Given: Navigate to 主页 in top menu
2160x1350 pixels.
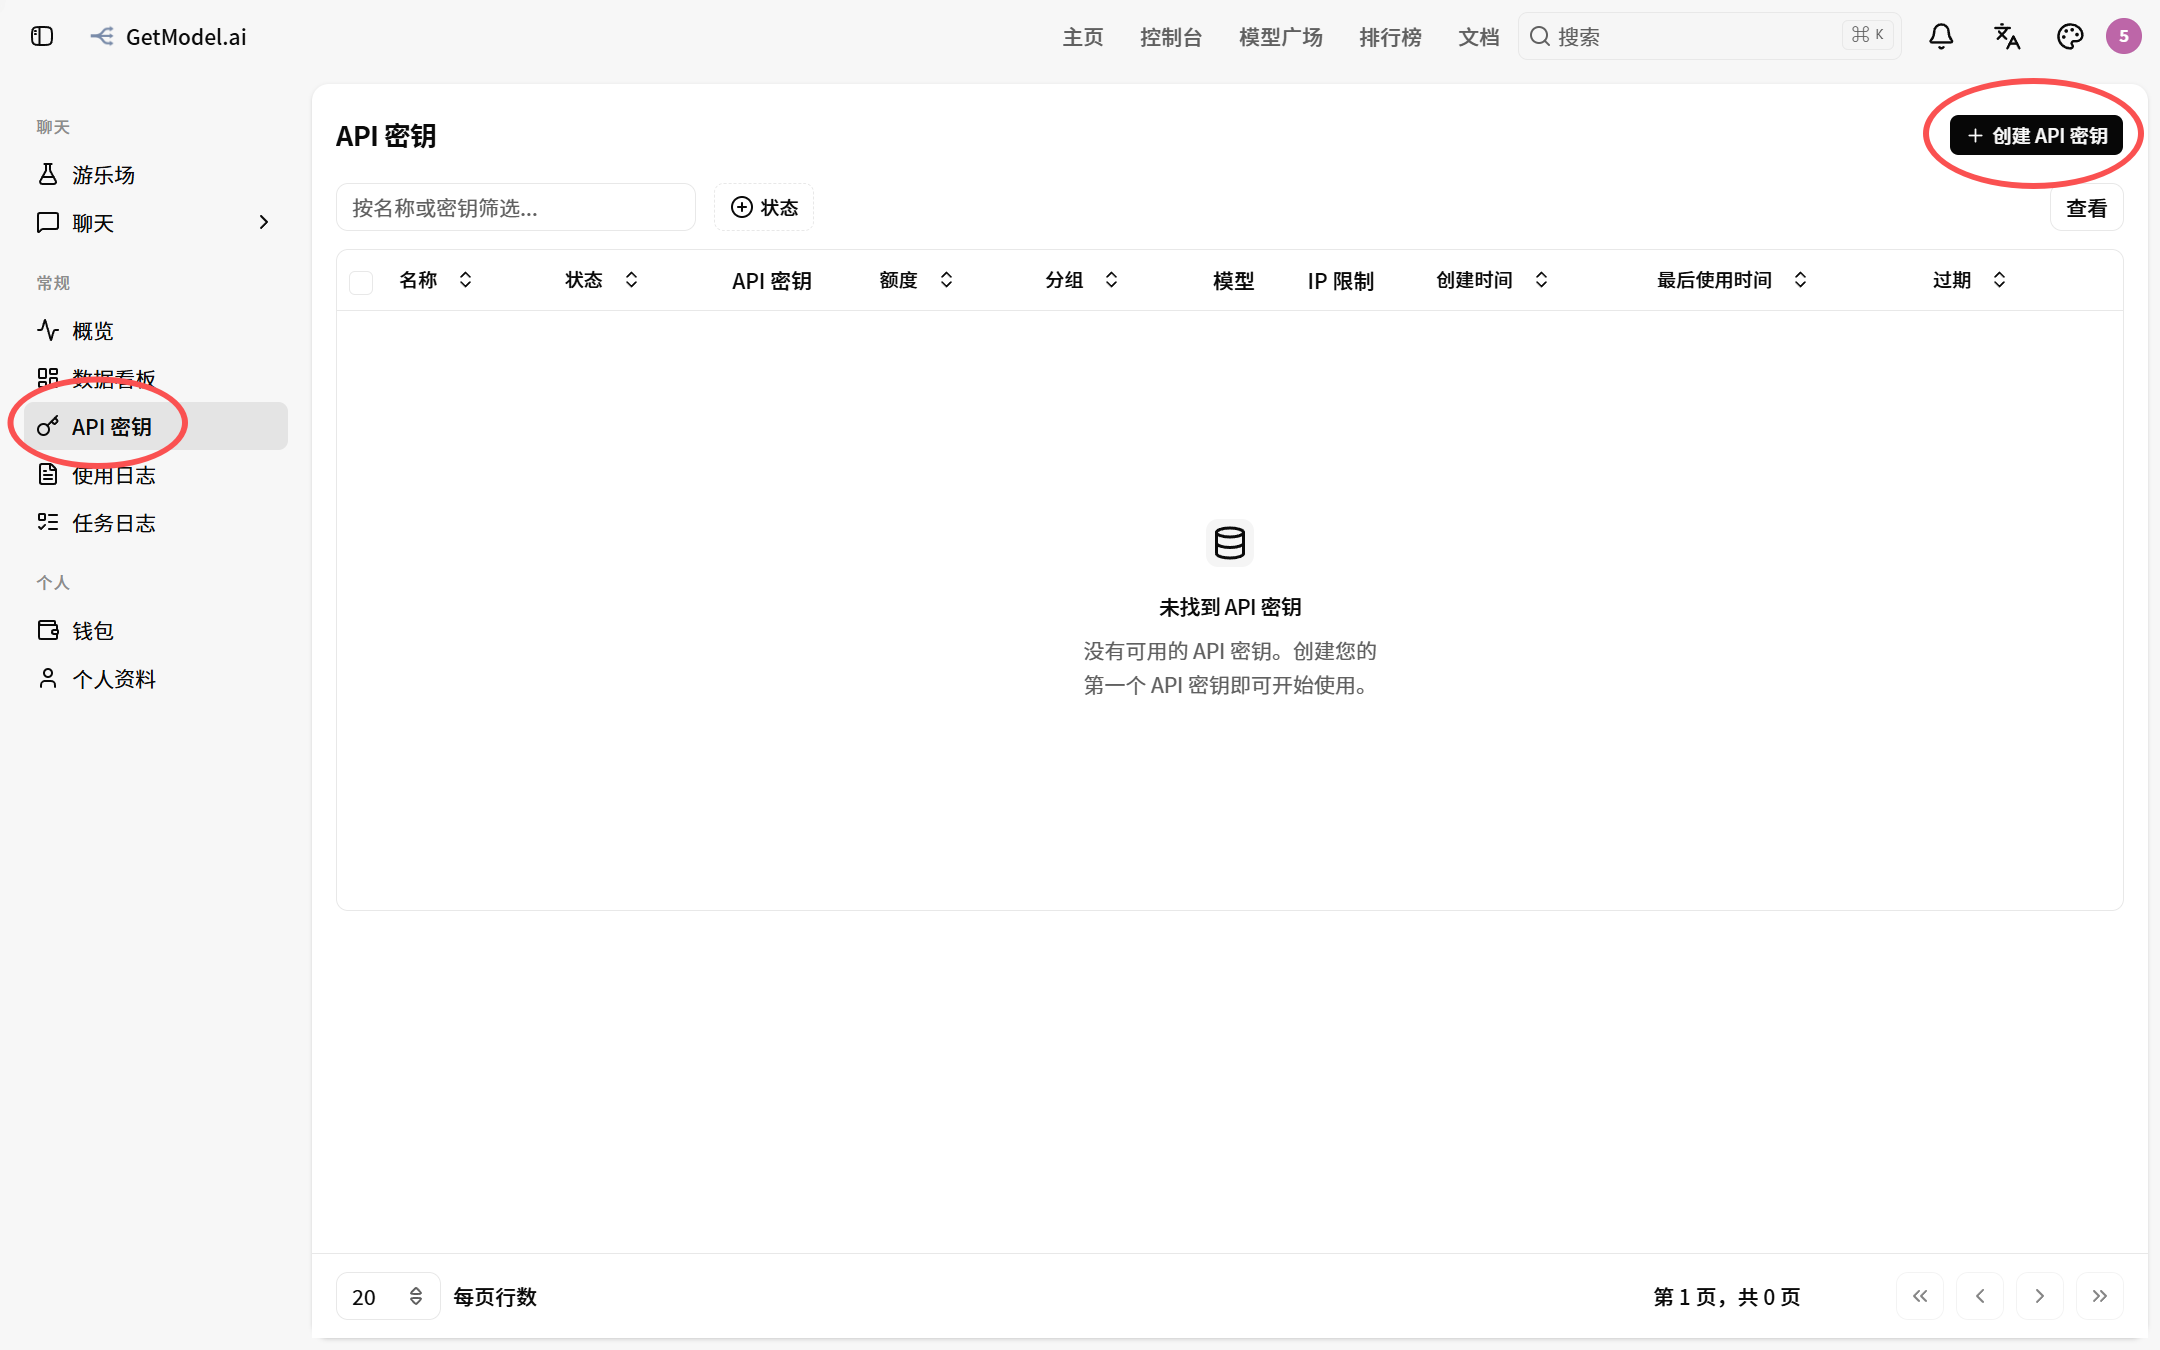Looking at the screenshot, I should point(1082,37).
